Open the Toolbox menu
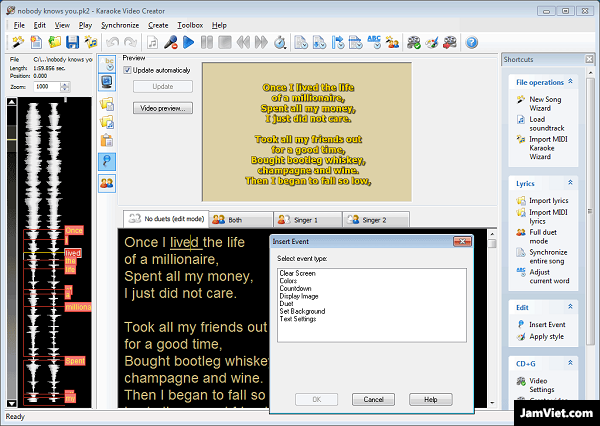The height and width of the screenshot is (426, 600). point(190,25)
